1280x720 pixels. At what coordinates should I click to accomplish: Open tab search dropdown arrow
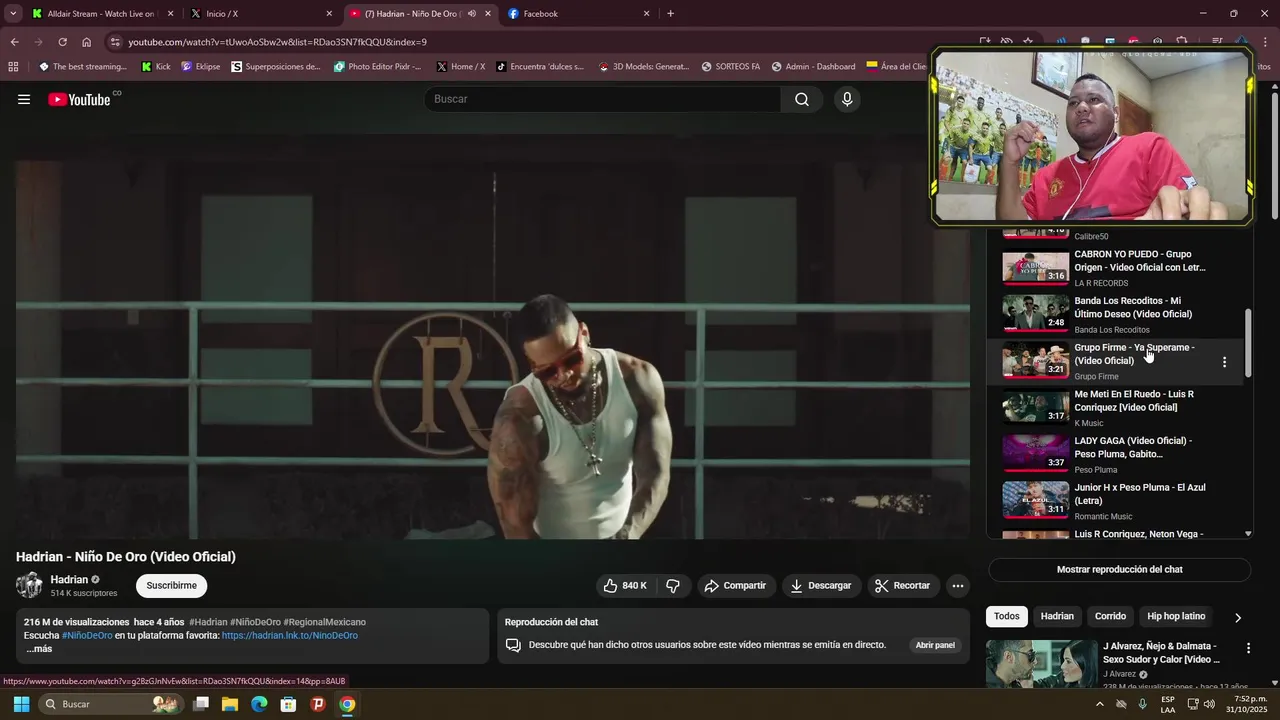tap(13, 14)
